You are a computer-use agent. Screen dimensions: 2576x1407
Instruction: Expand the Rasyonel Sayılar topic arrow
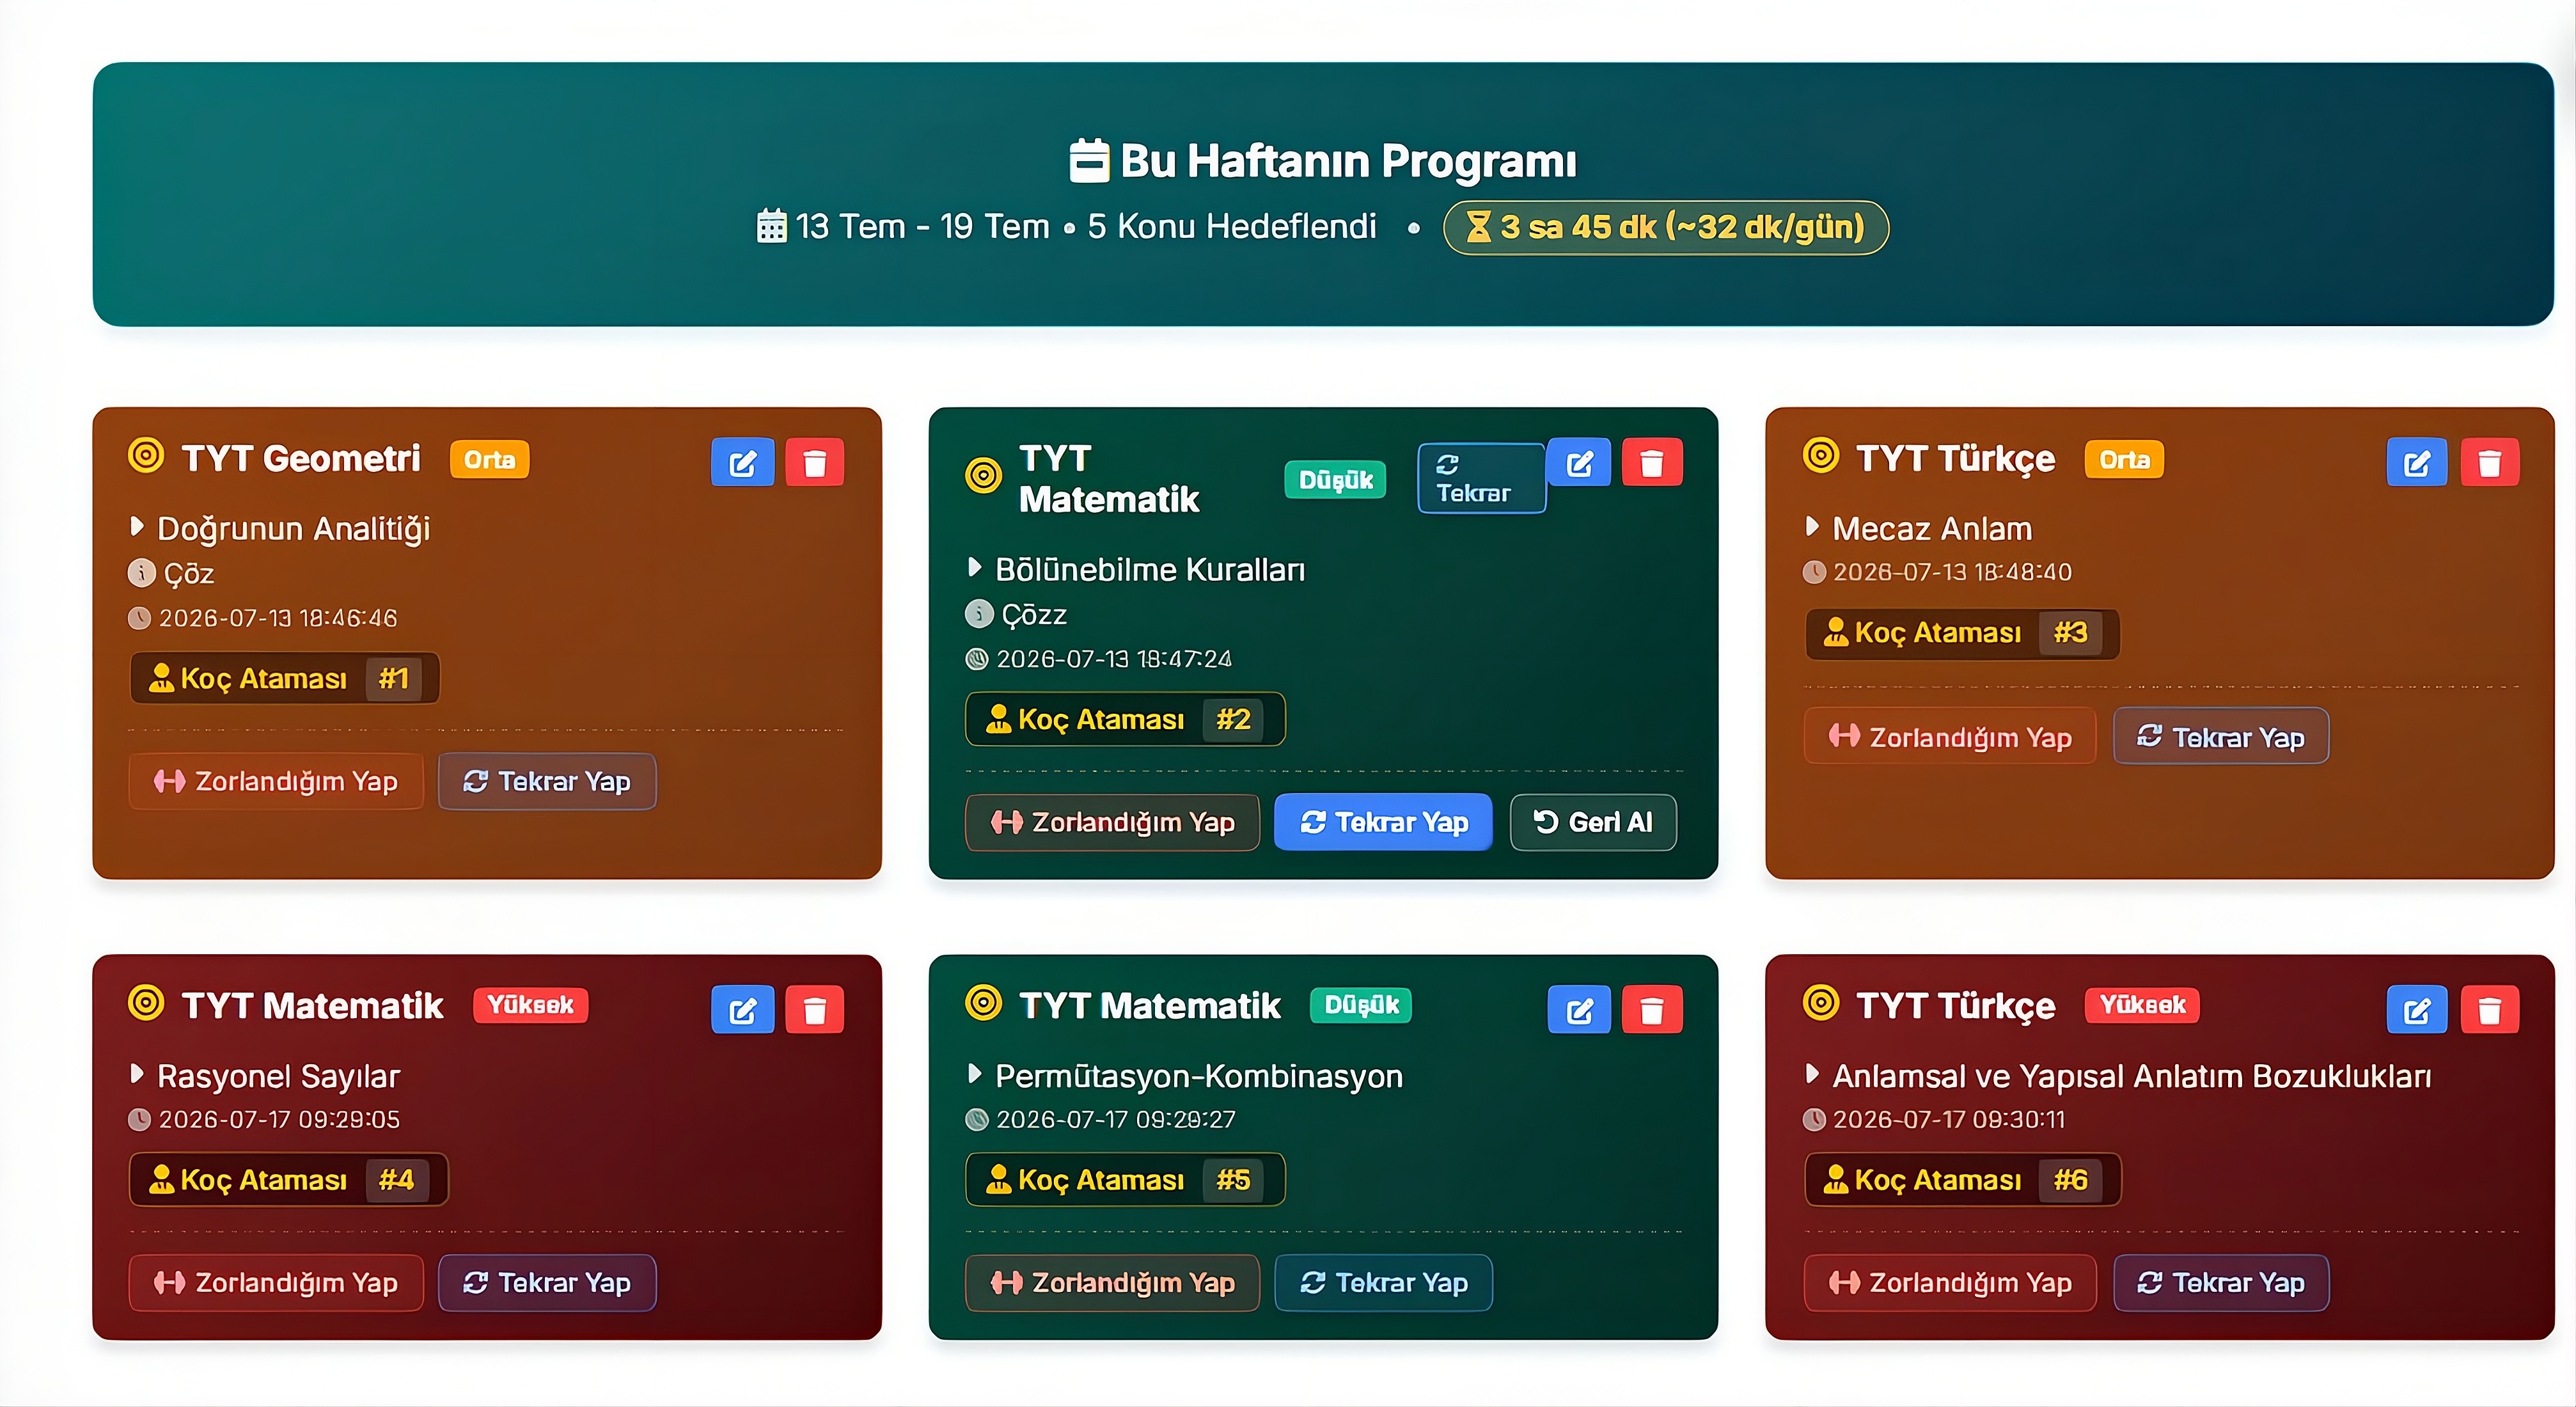point(137,1074)
